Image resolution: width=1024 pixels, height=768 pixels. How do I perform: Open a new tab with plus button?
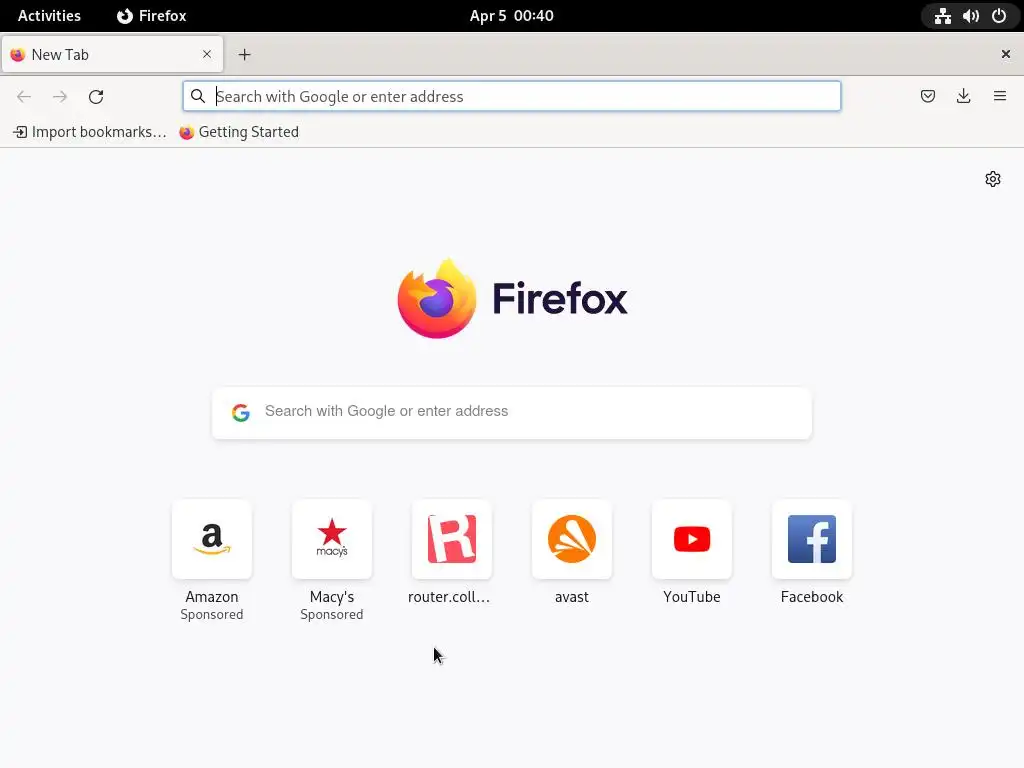(x=244, y=55)
